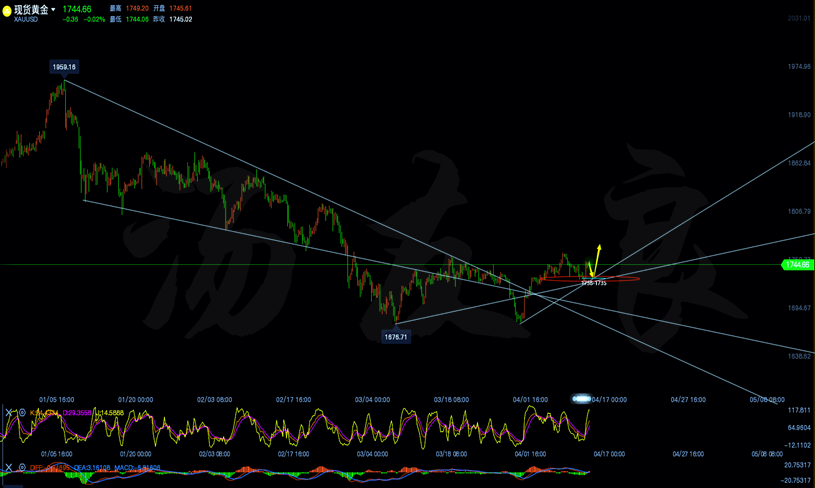
Task: Click 04/17 00:00 label above the MACD panel
Action: (x=609, y=454)
